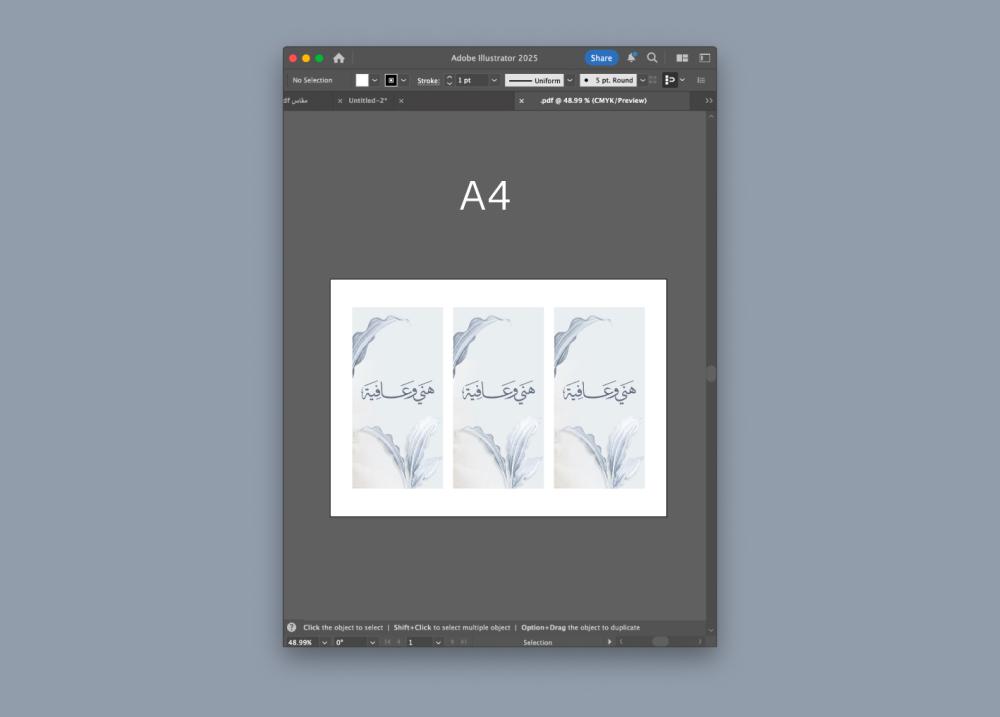Open the stroke weight dropdown
The height and width of the screenshot is (717, 1000).
494,80
